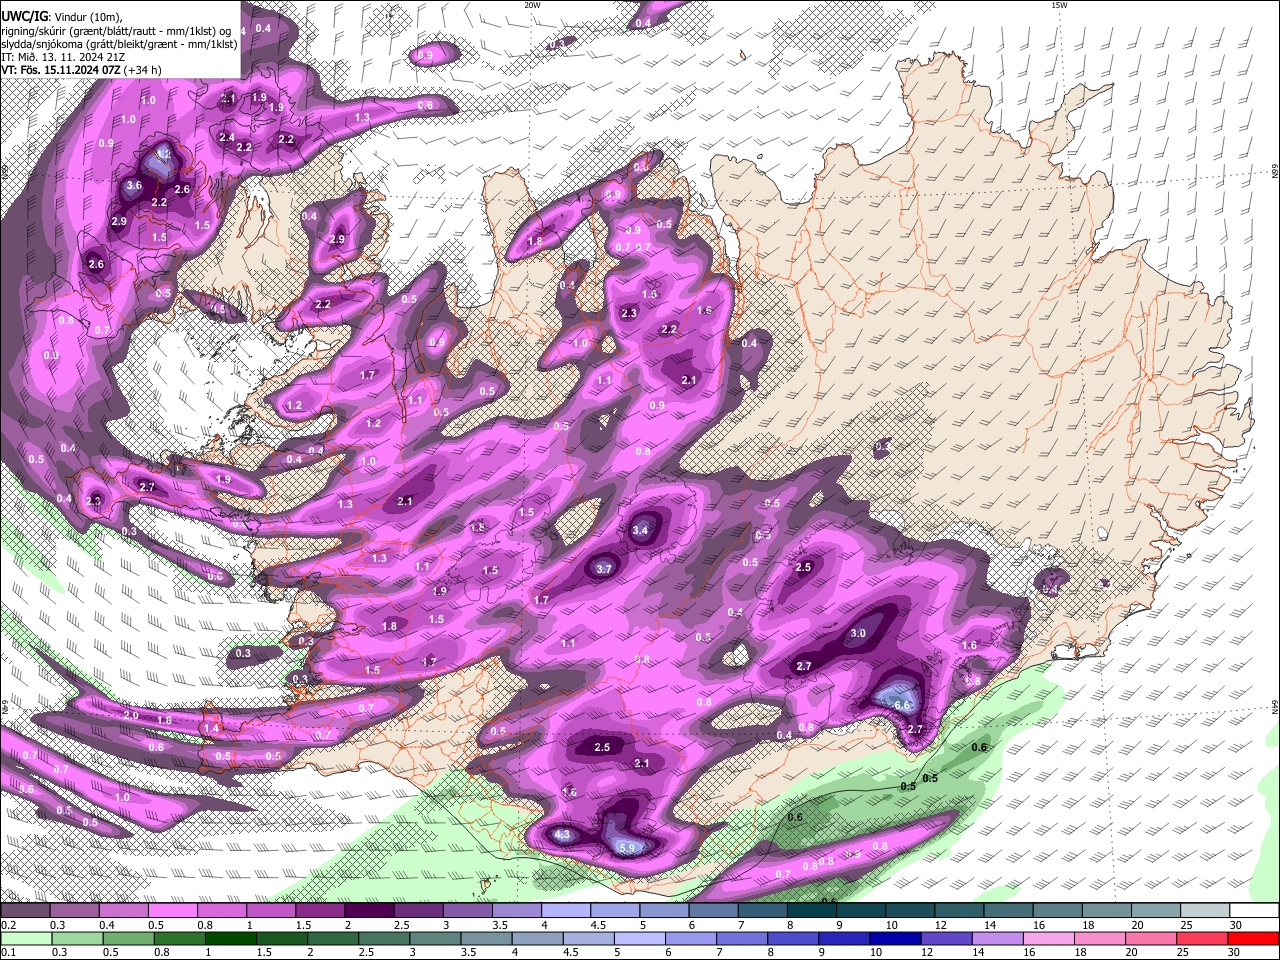
Task: Click the "IT: Mið. 13. 11. 2024 21Z" line
Action: (x=63, y=57)
